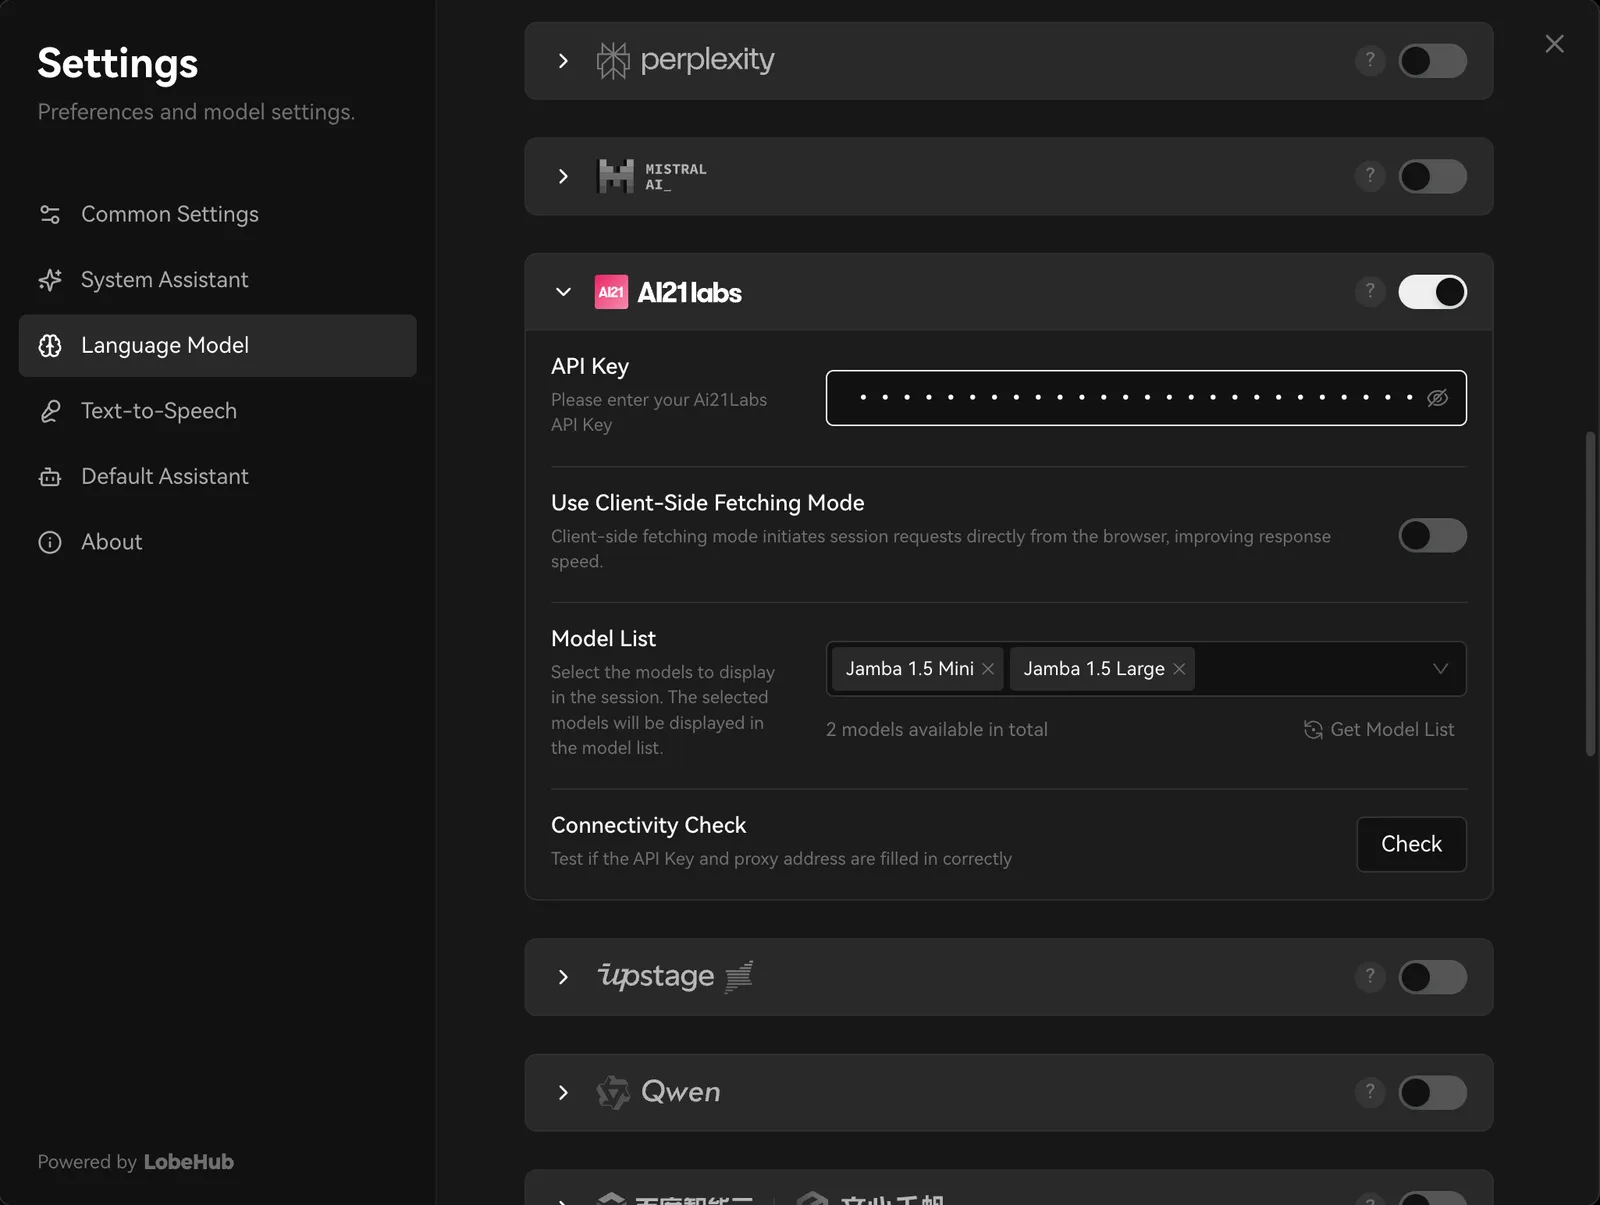The image size is (1600, 1205).
Task: Open the Model List dropdown arrow
Action: pyautogui.click(x=1440, y=669)
